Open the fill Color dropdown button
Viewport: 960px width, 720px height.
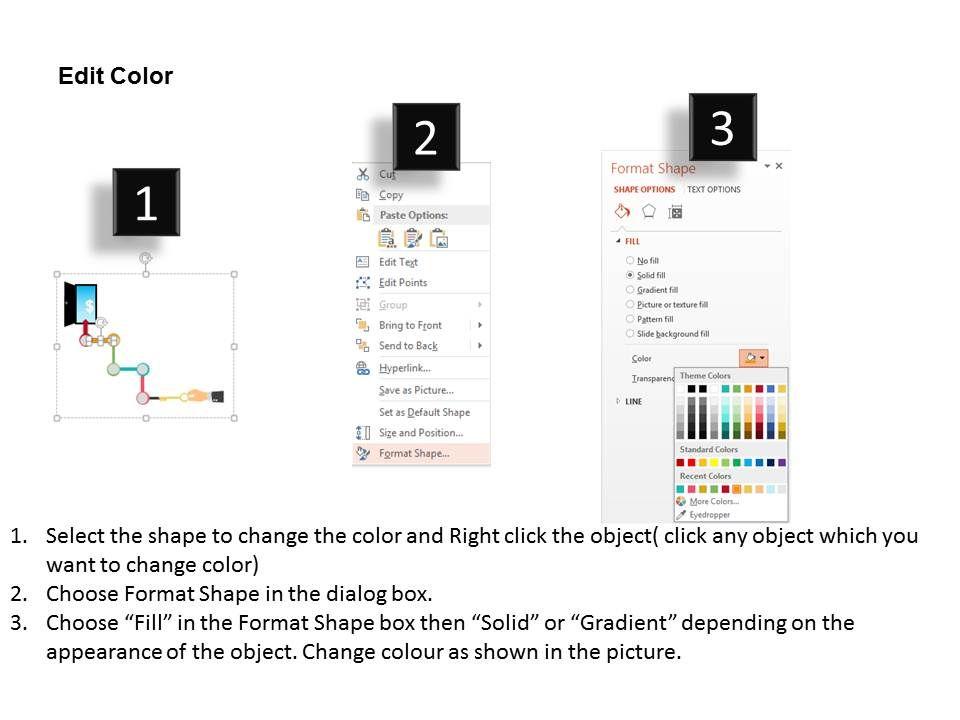[754, 357]
